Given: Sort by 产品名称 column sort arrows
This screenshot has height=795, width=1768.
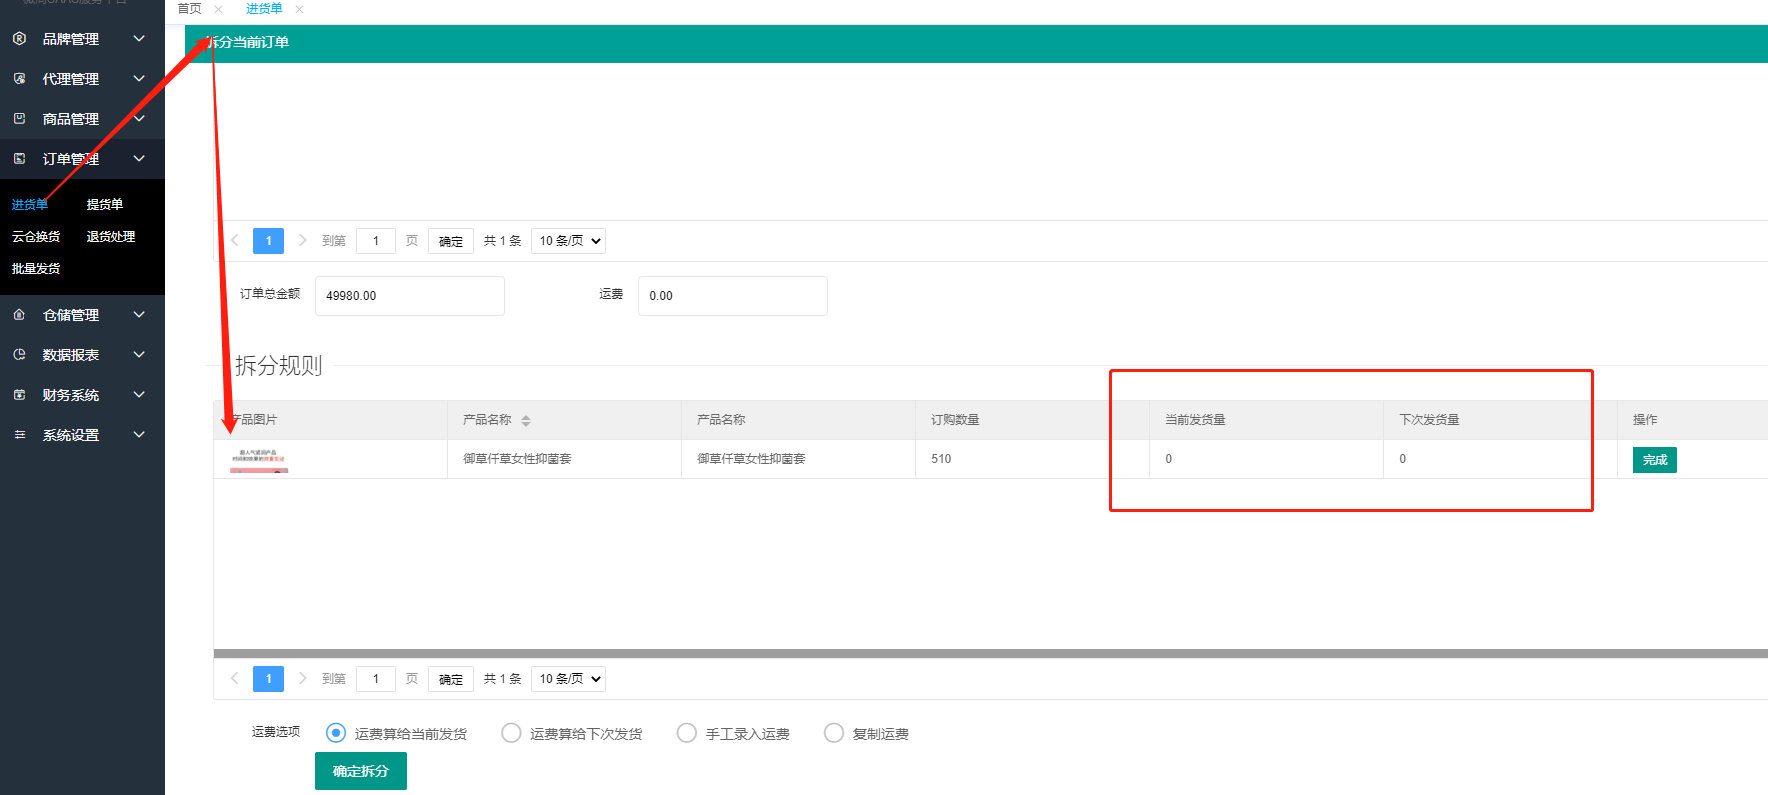Looking at the screenshot, I should point(526,421).
